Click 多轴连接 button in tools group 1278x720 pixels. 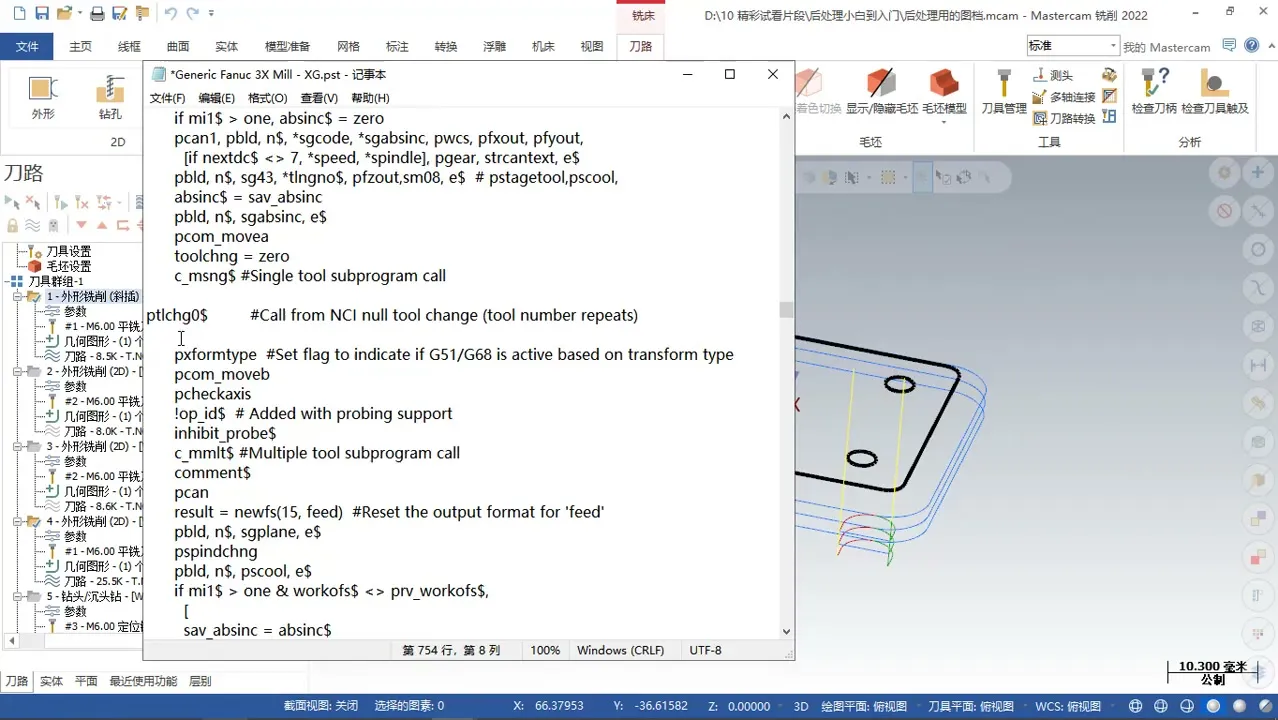1064,97
